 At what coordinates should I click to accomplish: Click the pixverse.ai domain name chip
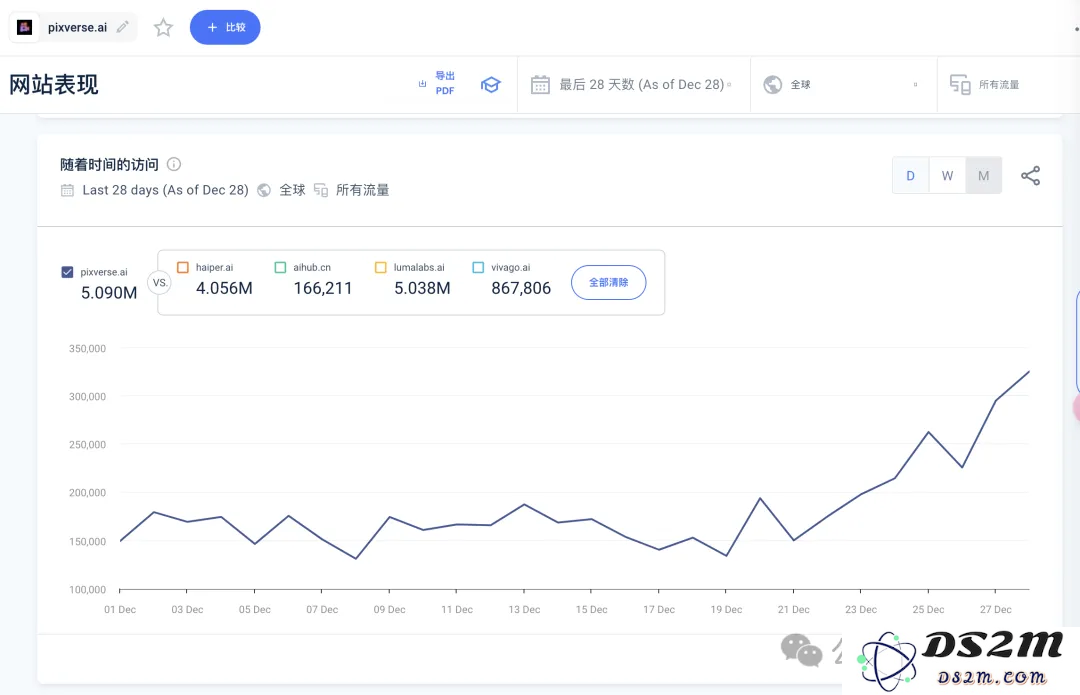[x=77, y=28]
